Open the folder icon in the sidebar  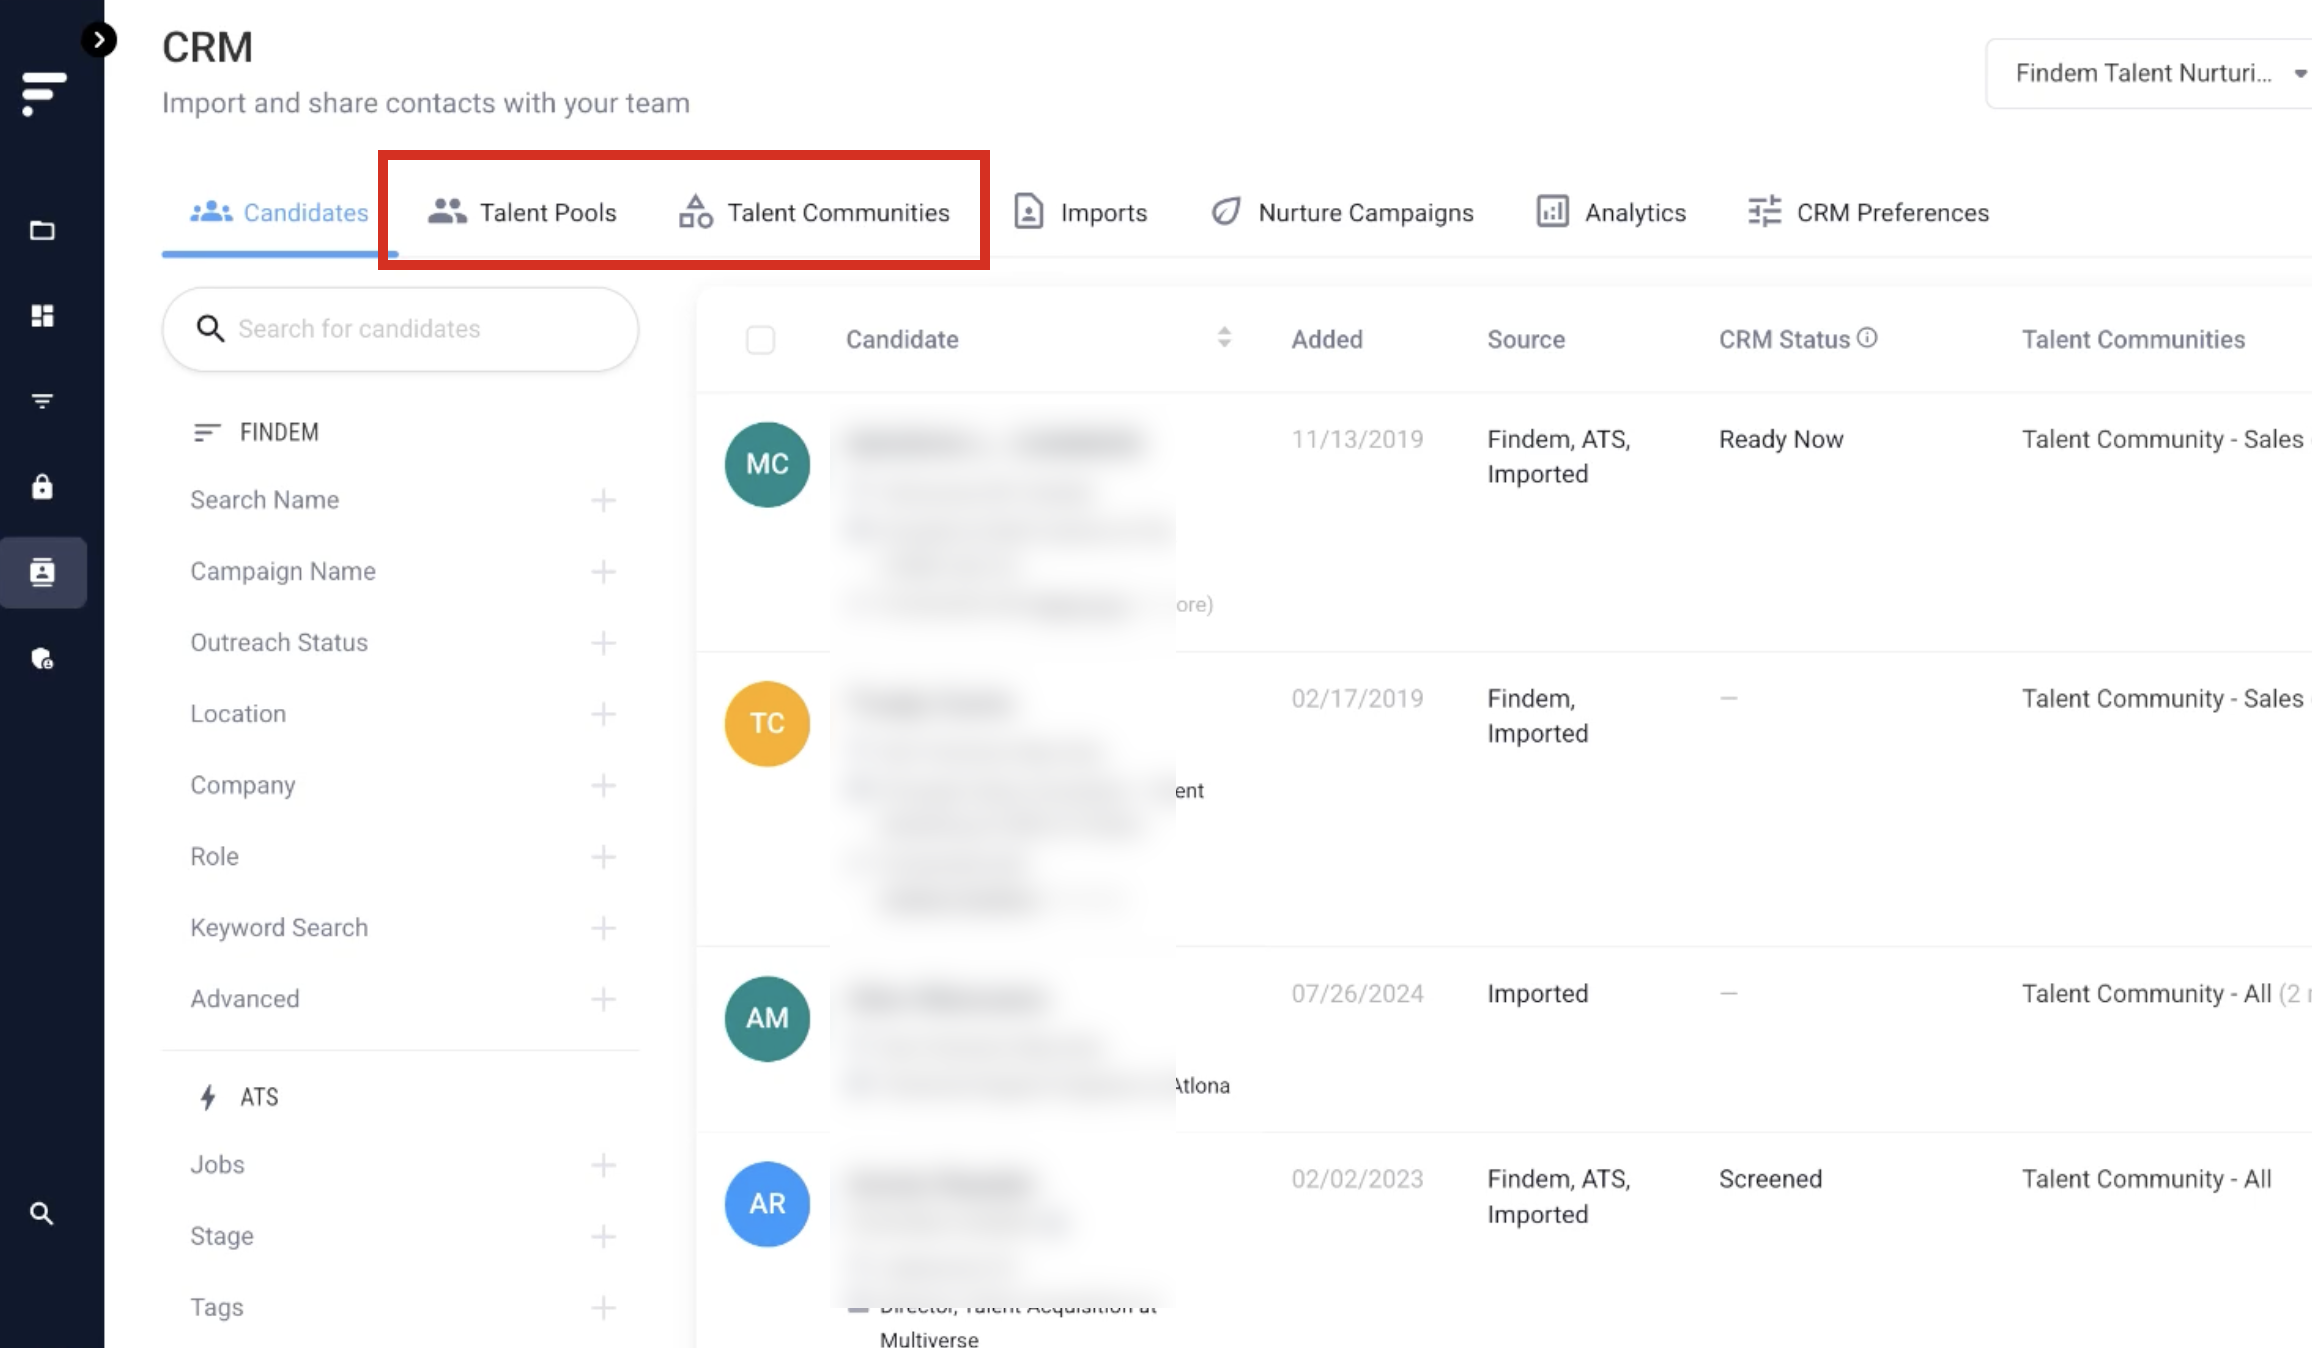tap(42, 231)
